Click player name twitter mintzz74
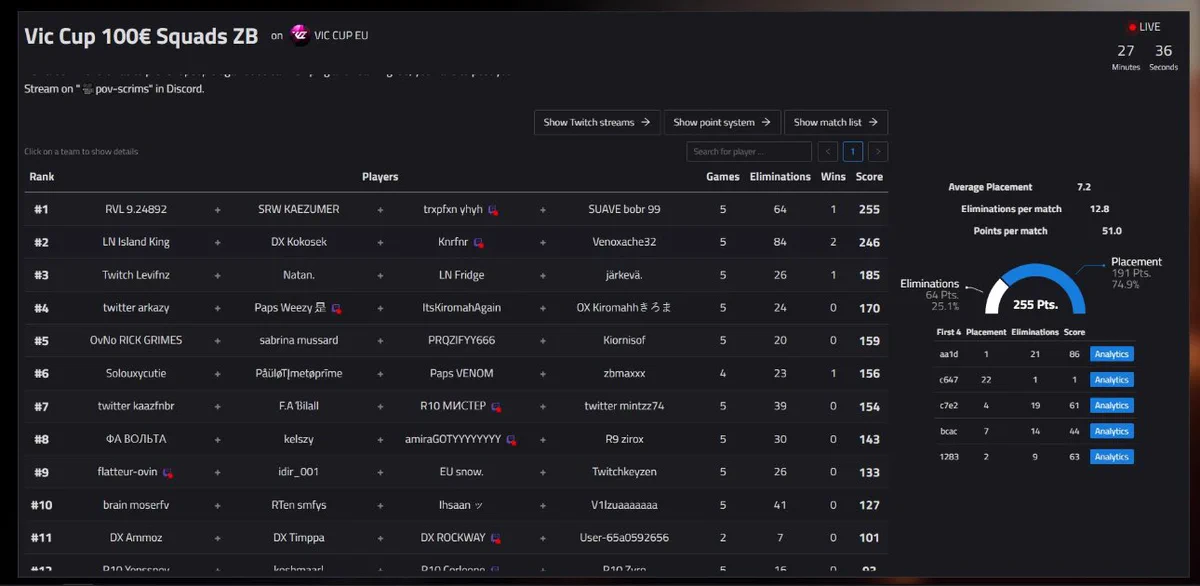 pyautogui.click(x=624, y=406)
